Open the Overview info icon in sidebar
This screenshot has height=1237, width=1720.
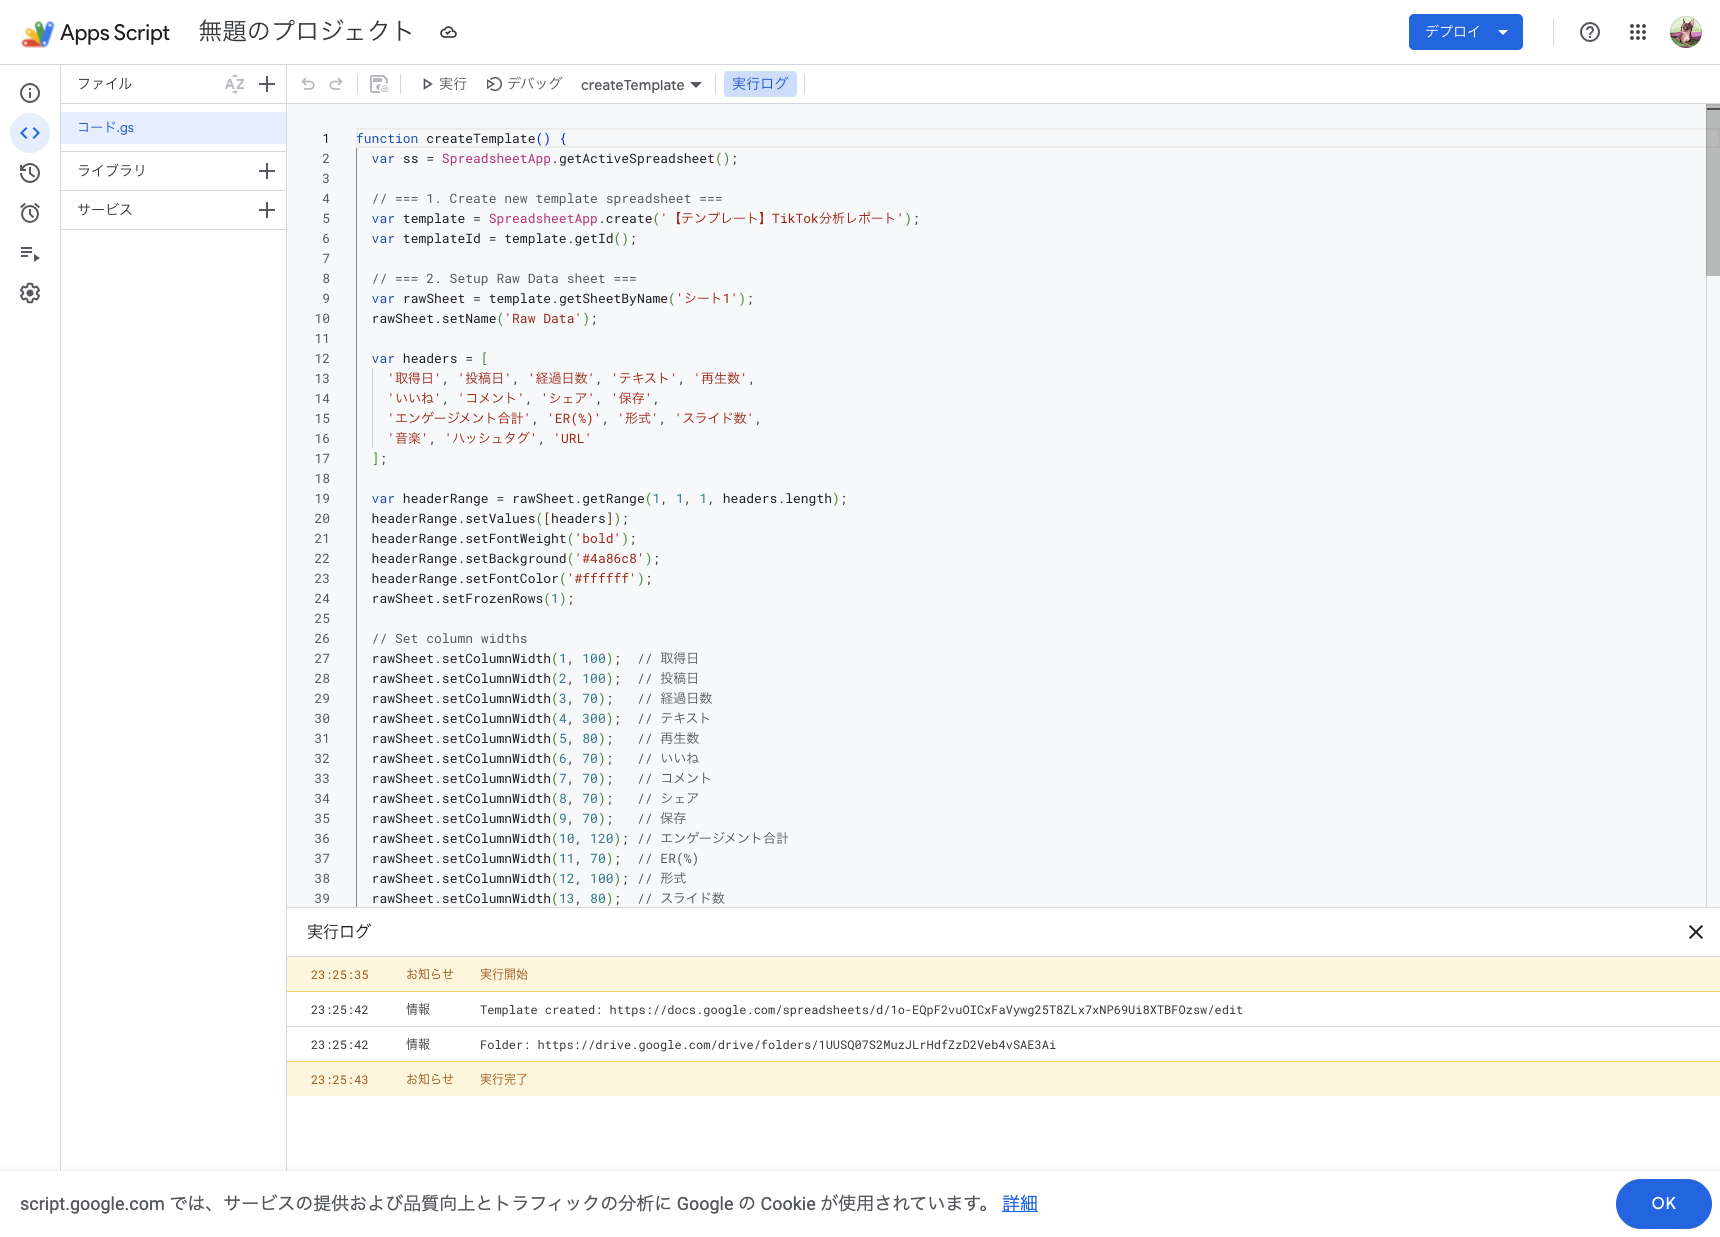coord(30,93)
